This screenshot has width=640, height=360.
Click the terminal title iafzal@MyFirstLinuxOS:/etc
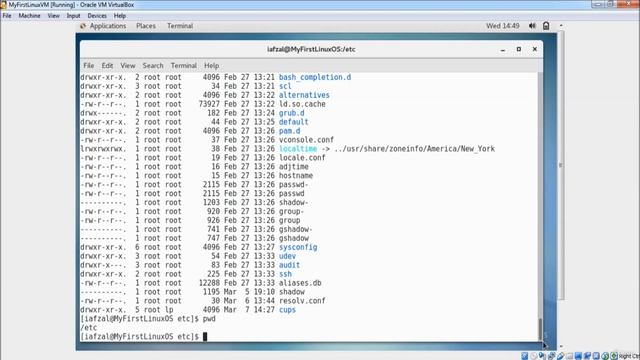(x=311, y=49)
